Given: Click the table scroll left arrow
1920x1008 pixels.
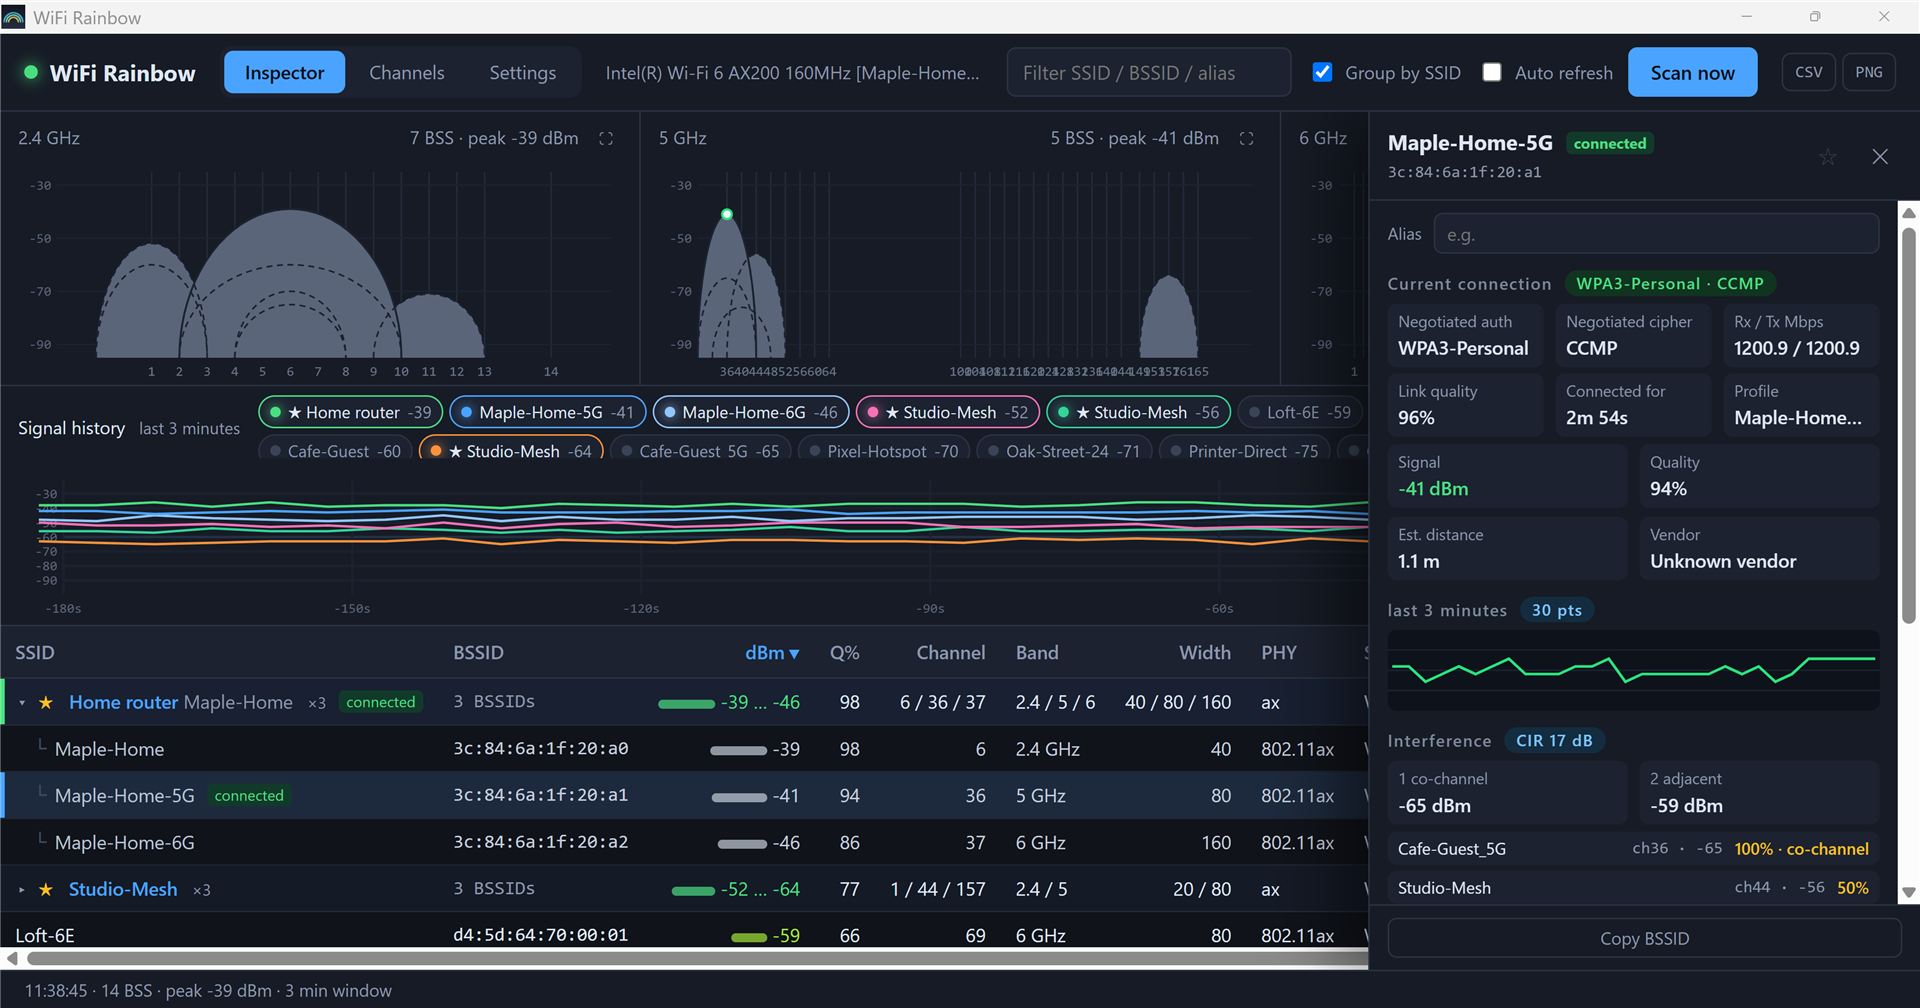Looking at the screenshot, I should click(x=11, y=958).
